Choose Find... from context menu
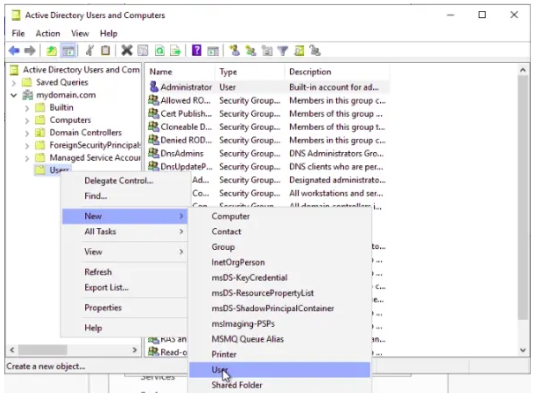Image resolution: width=542 pixels, height=402 pixels. point(125,196)
